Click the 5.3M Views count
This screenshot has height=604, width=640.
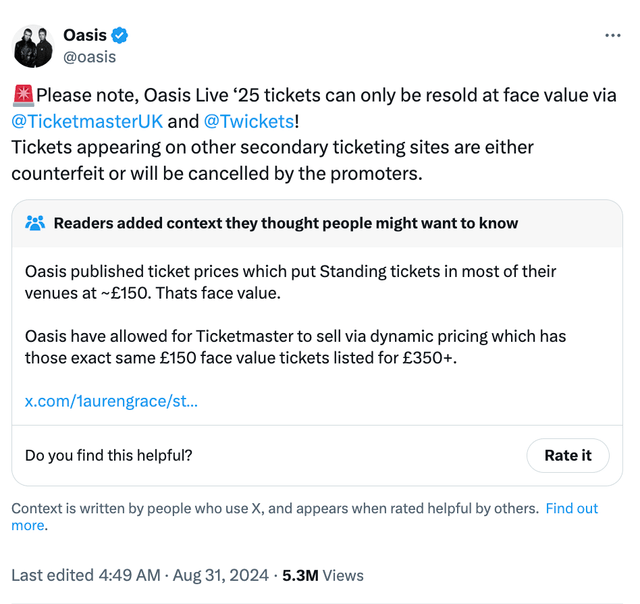pyautogui.click(x=323, y=575)
